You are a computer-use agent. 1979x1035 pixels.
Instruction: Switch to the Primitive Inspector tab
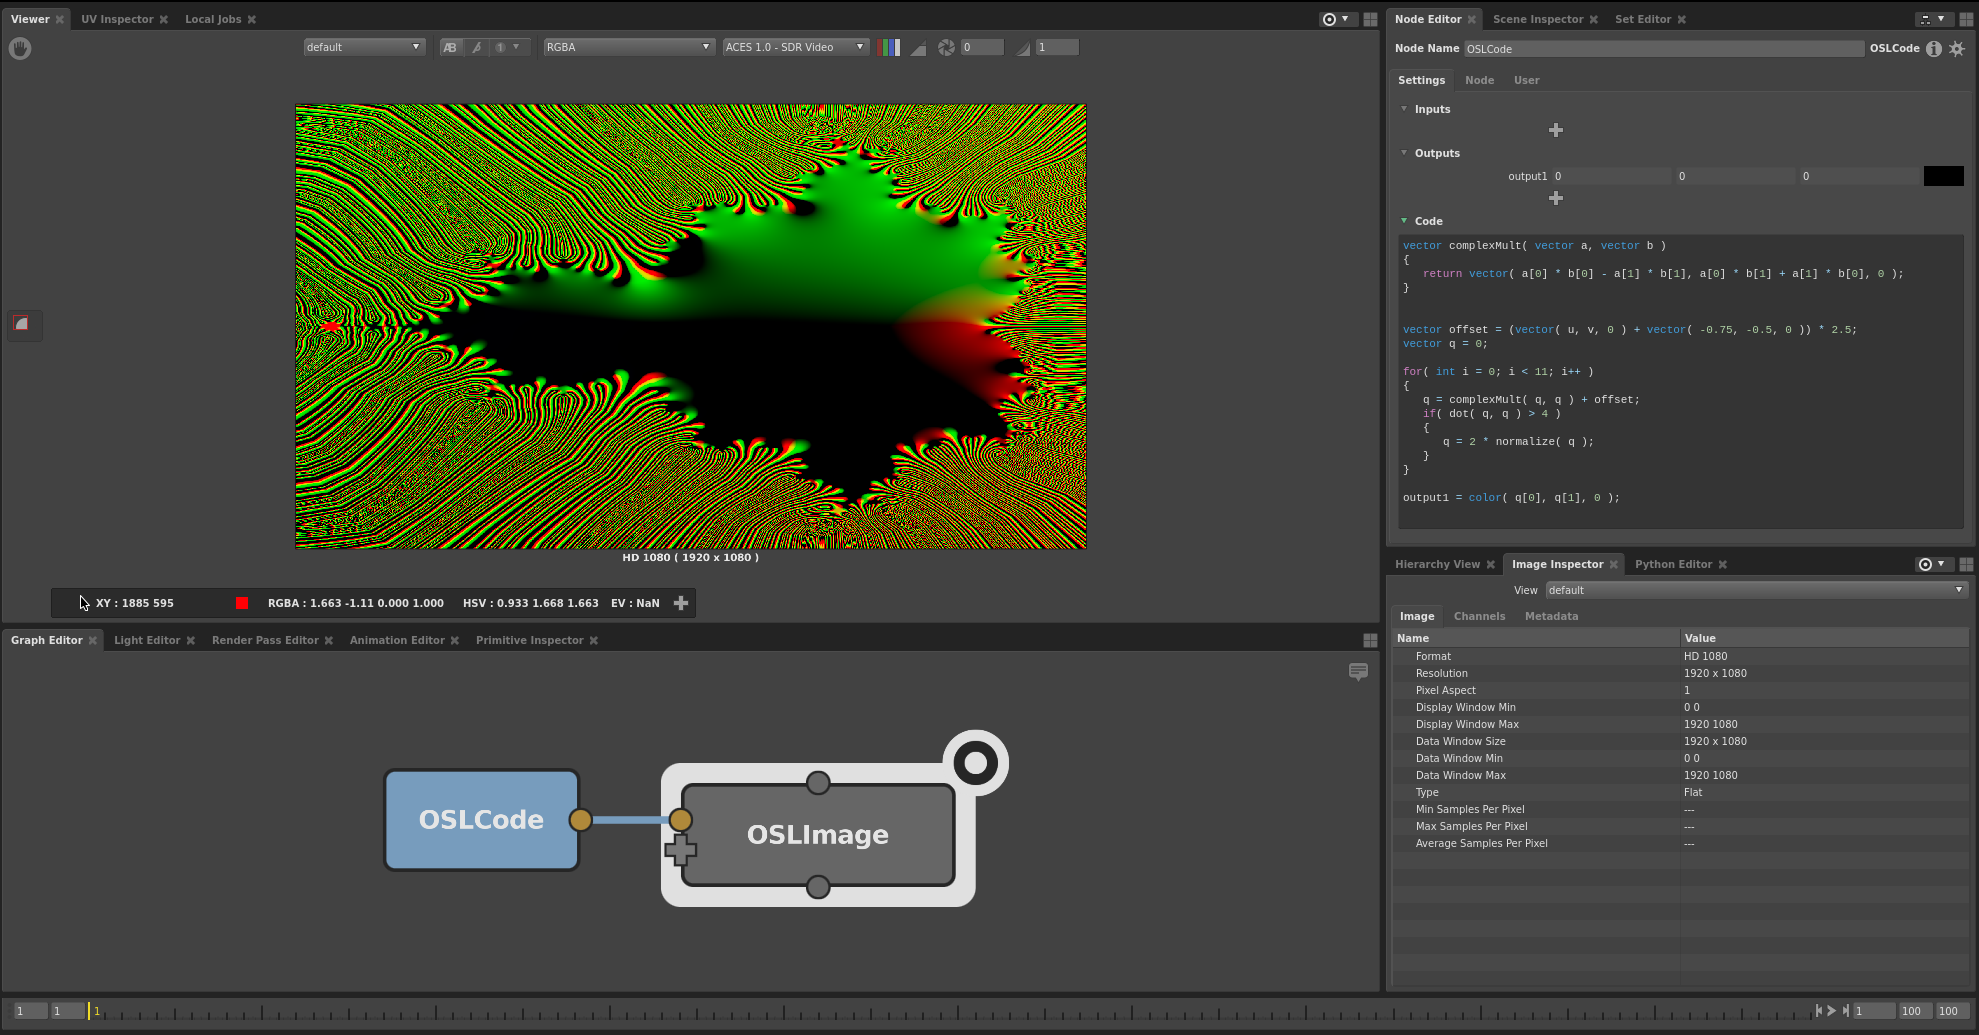pyautogui.click(x=529, y=640)
